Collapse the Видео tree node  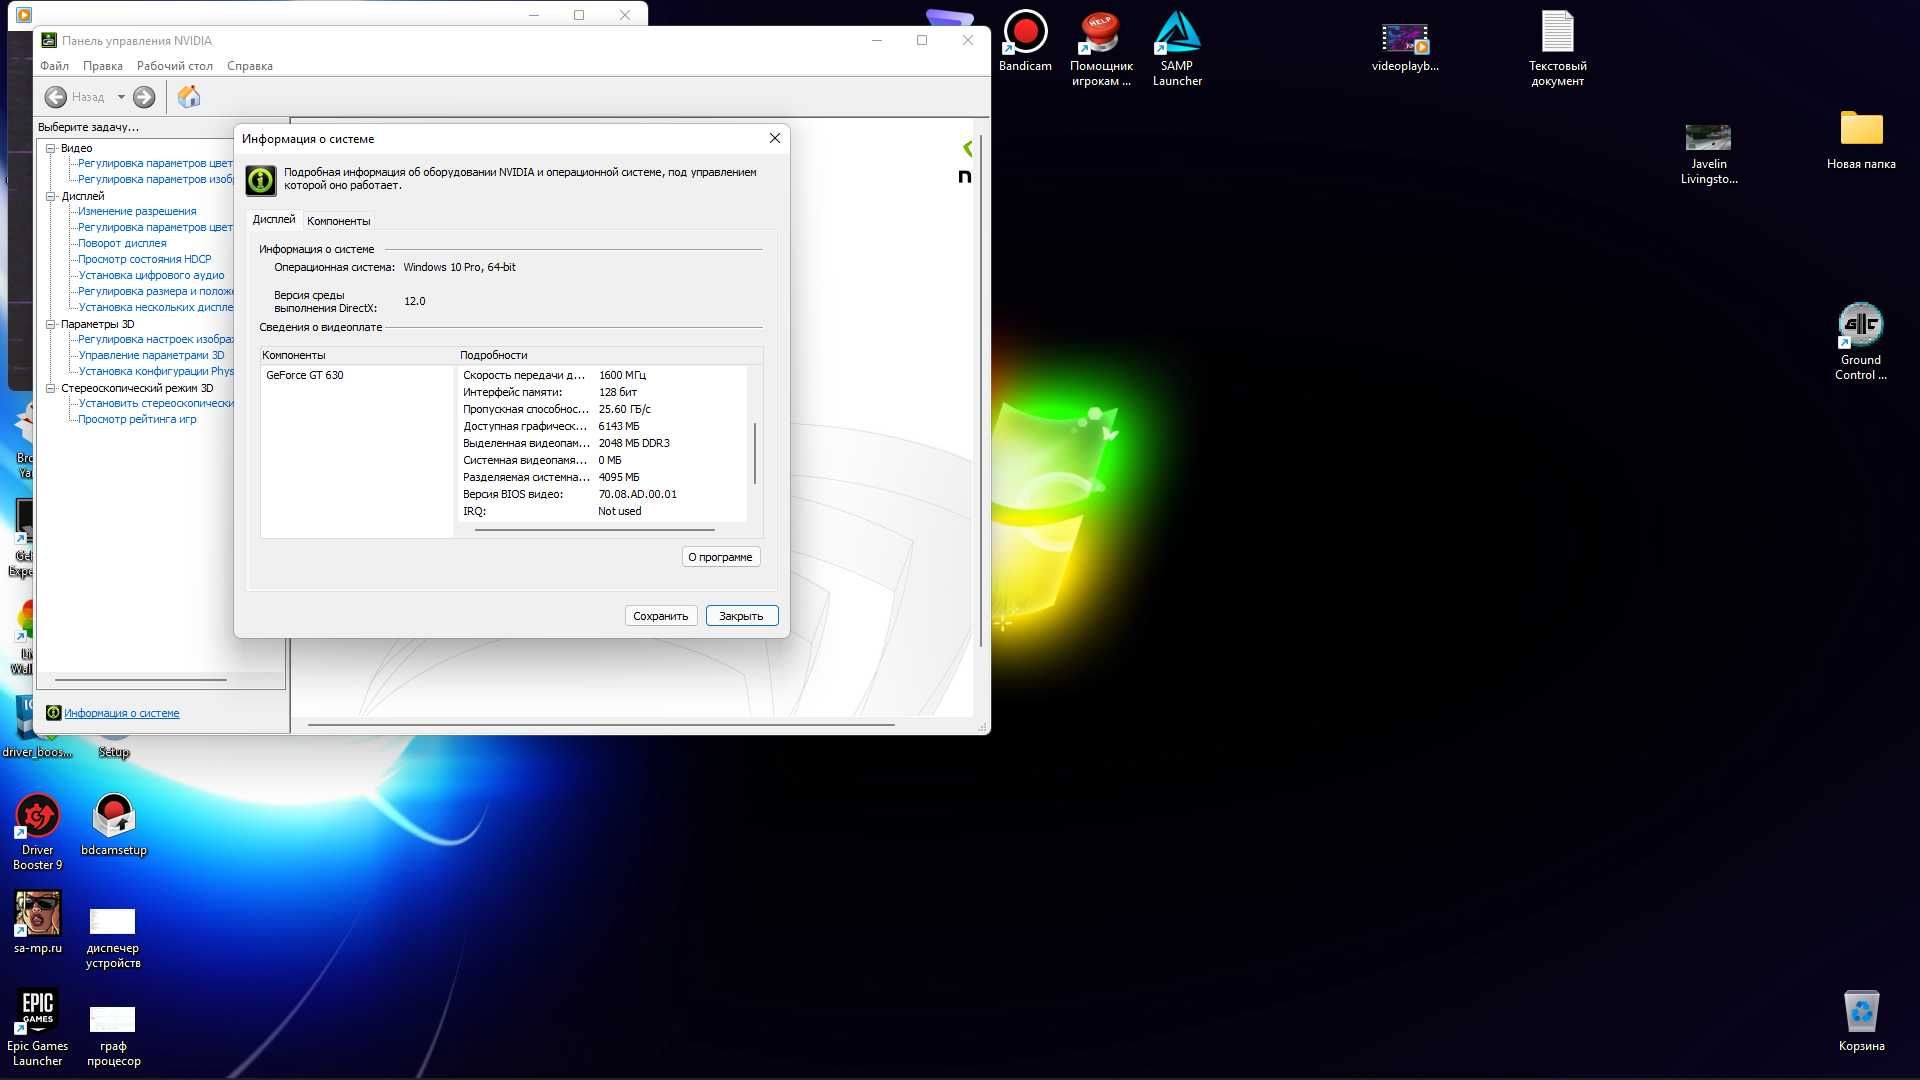51,148
